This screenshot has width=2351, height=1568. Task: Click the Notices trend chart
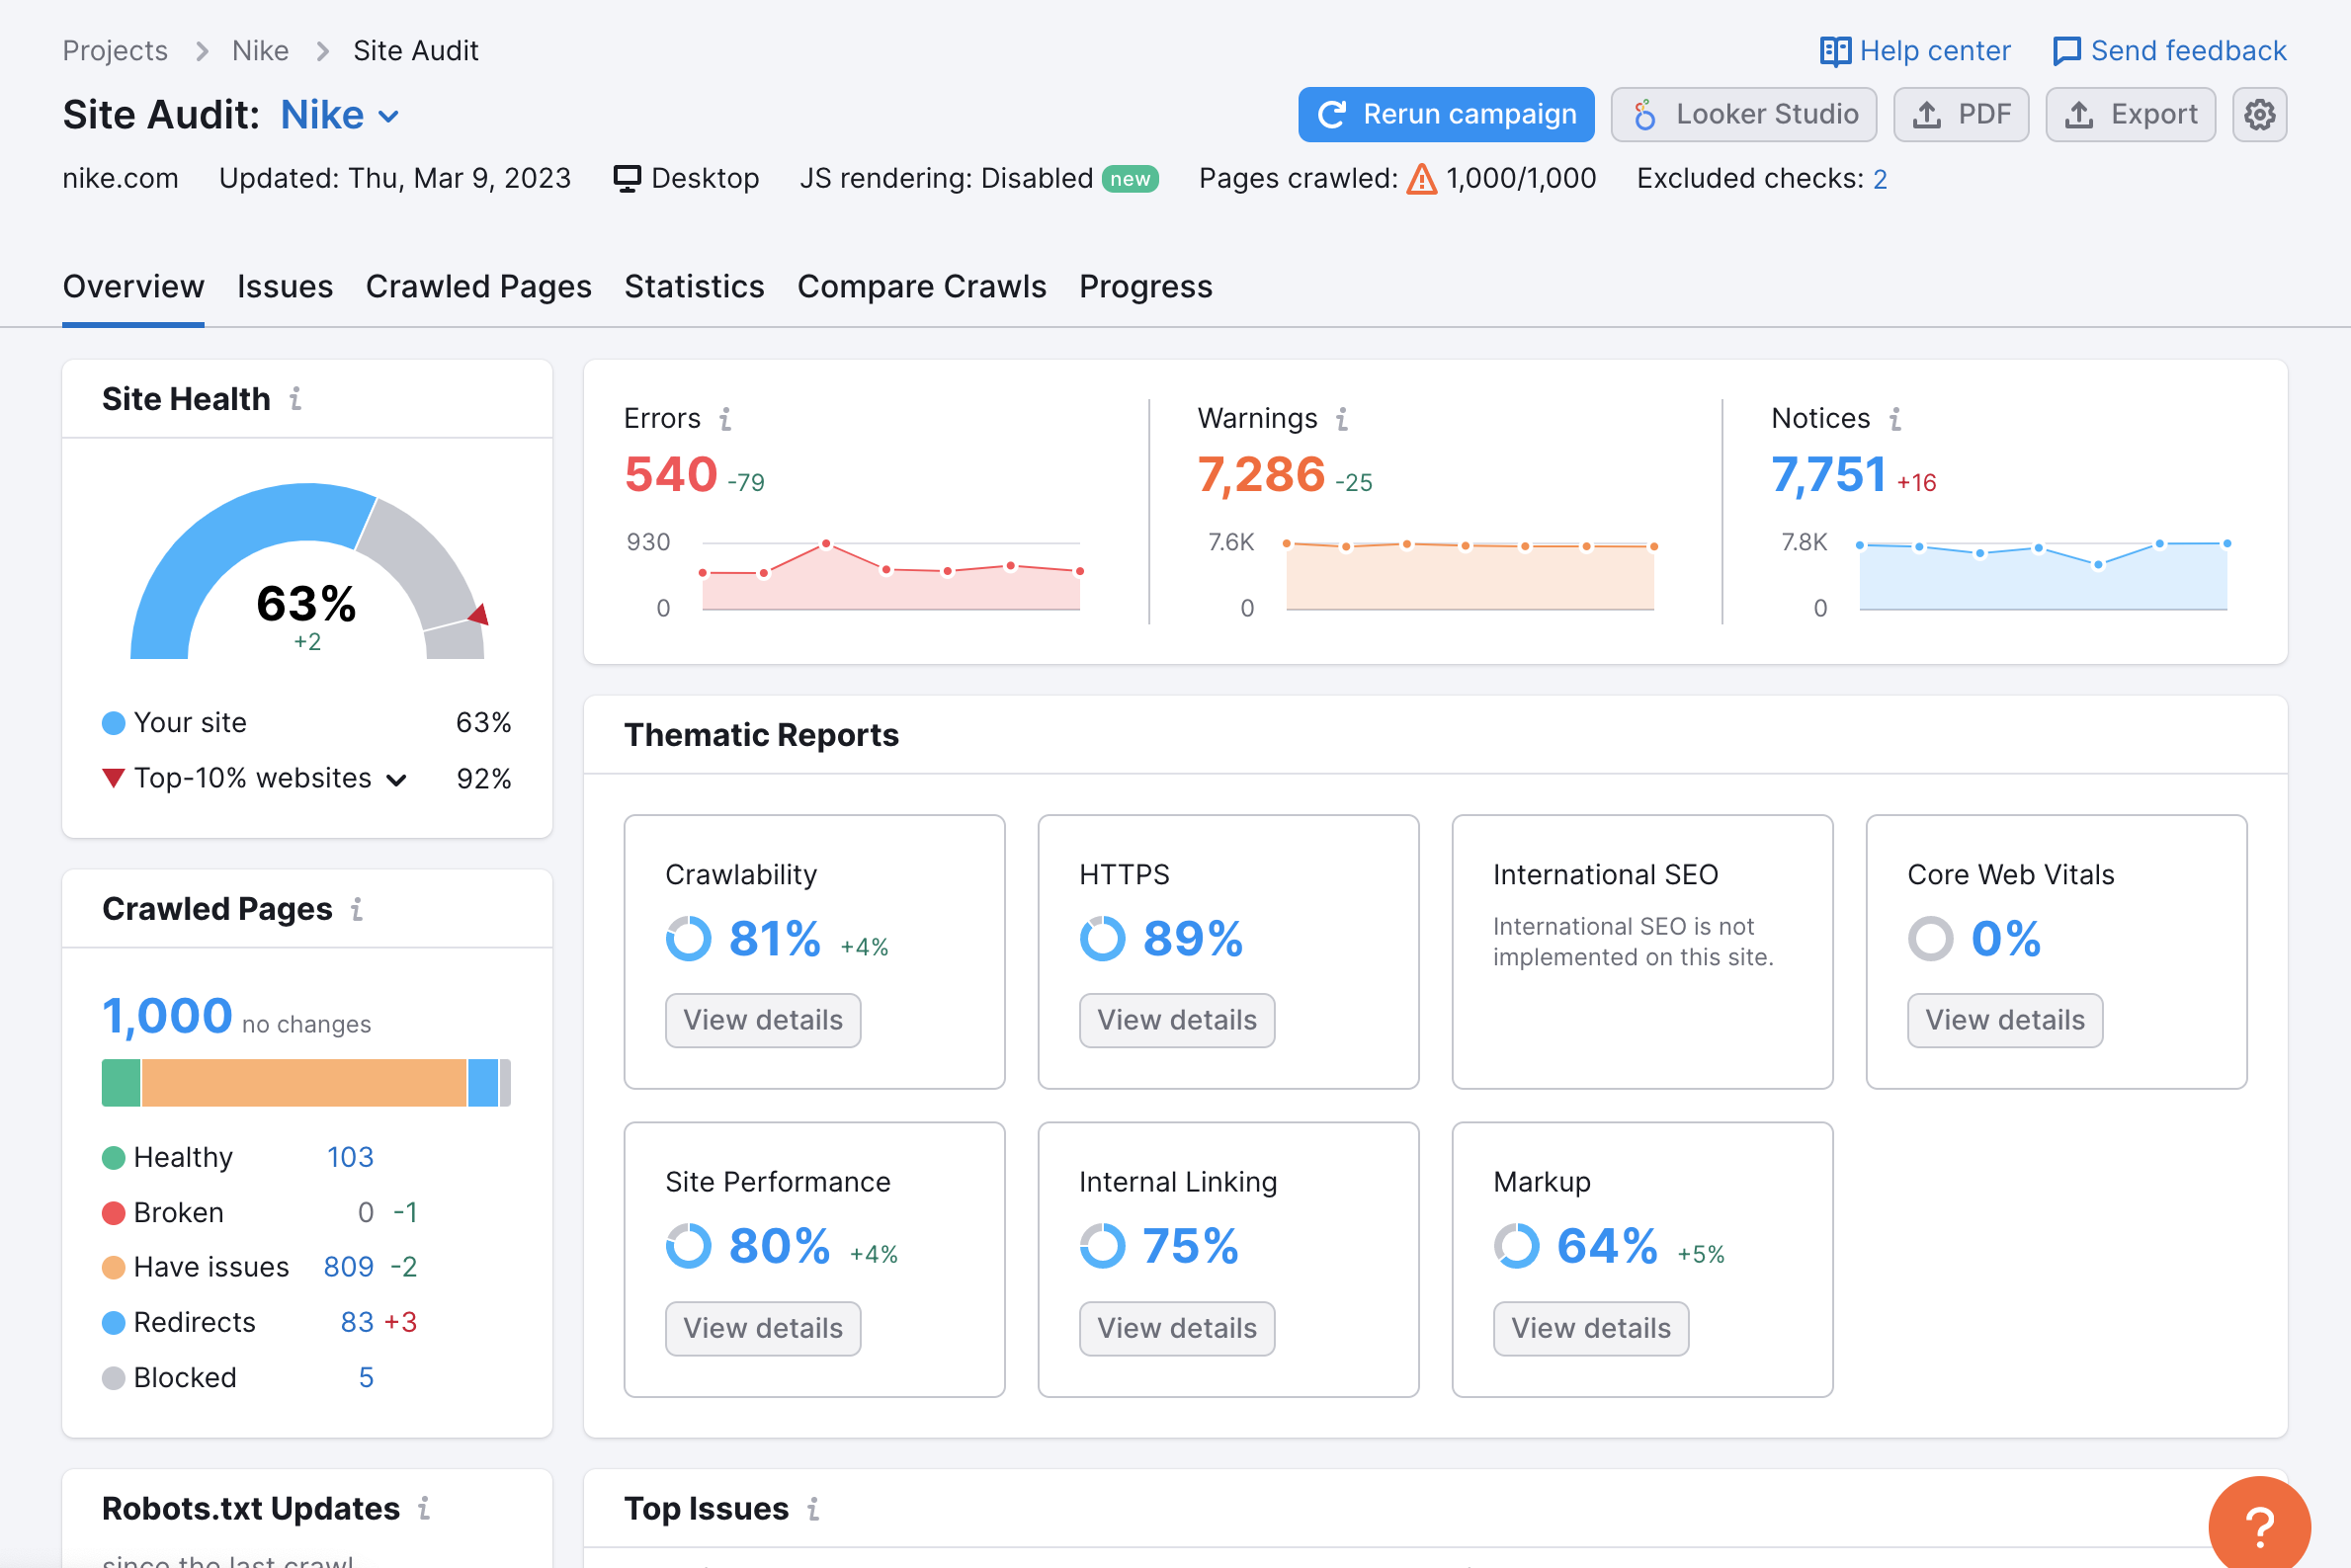tap(2043, 575)
